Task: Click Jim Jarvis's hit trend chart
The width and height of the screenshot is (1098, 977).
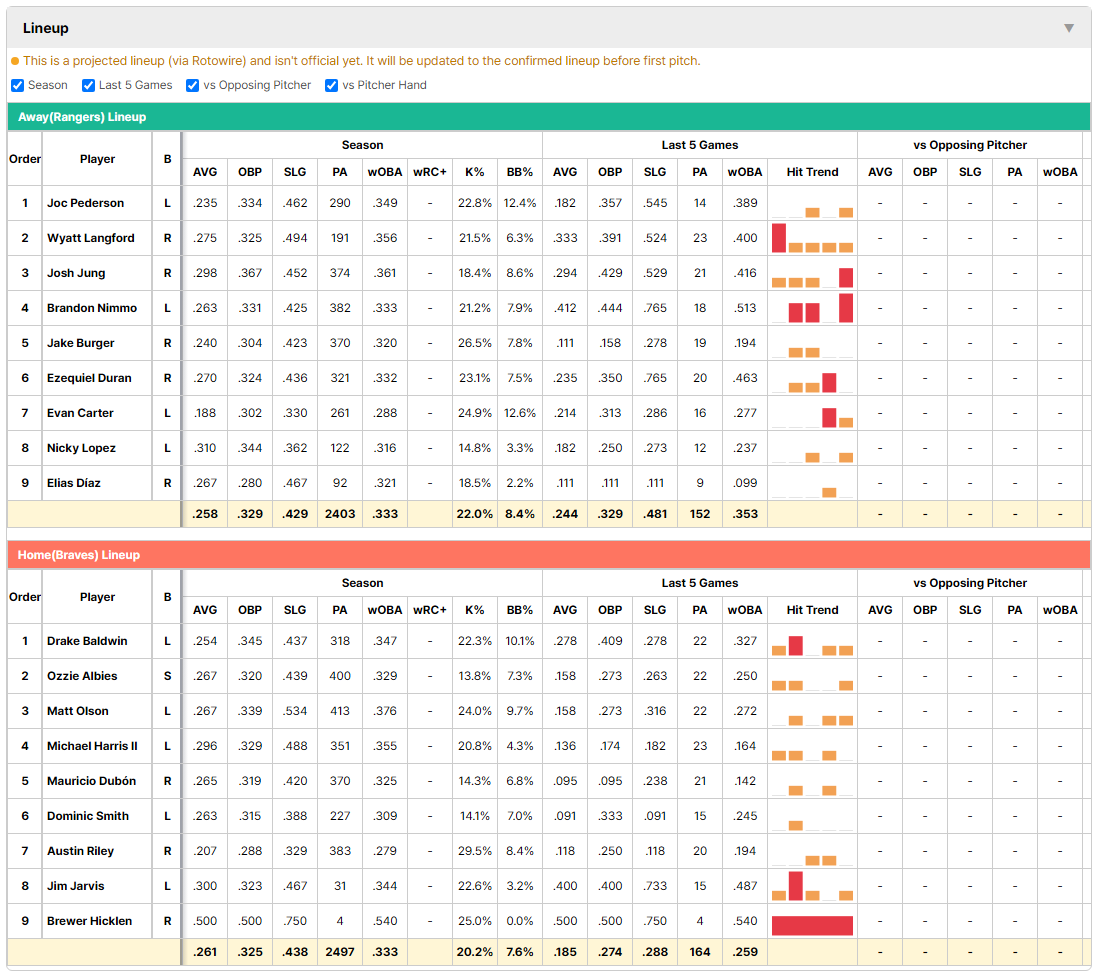Action: point(812,886)
